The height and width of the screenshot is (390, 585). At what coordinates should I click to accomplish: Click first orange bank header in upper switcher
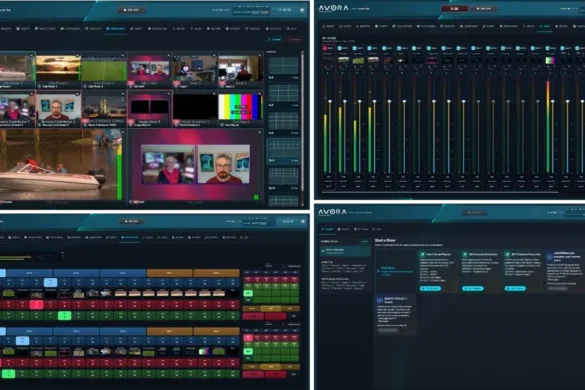170,273
